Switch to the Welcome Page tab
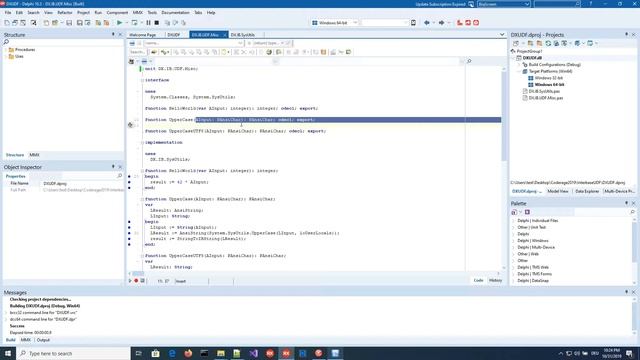 point(142,35)
